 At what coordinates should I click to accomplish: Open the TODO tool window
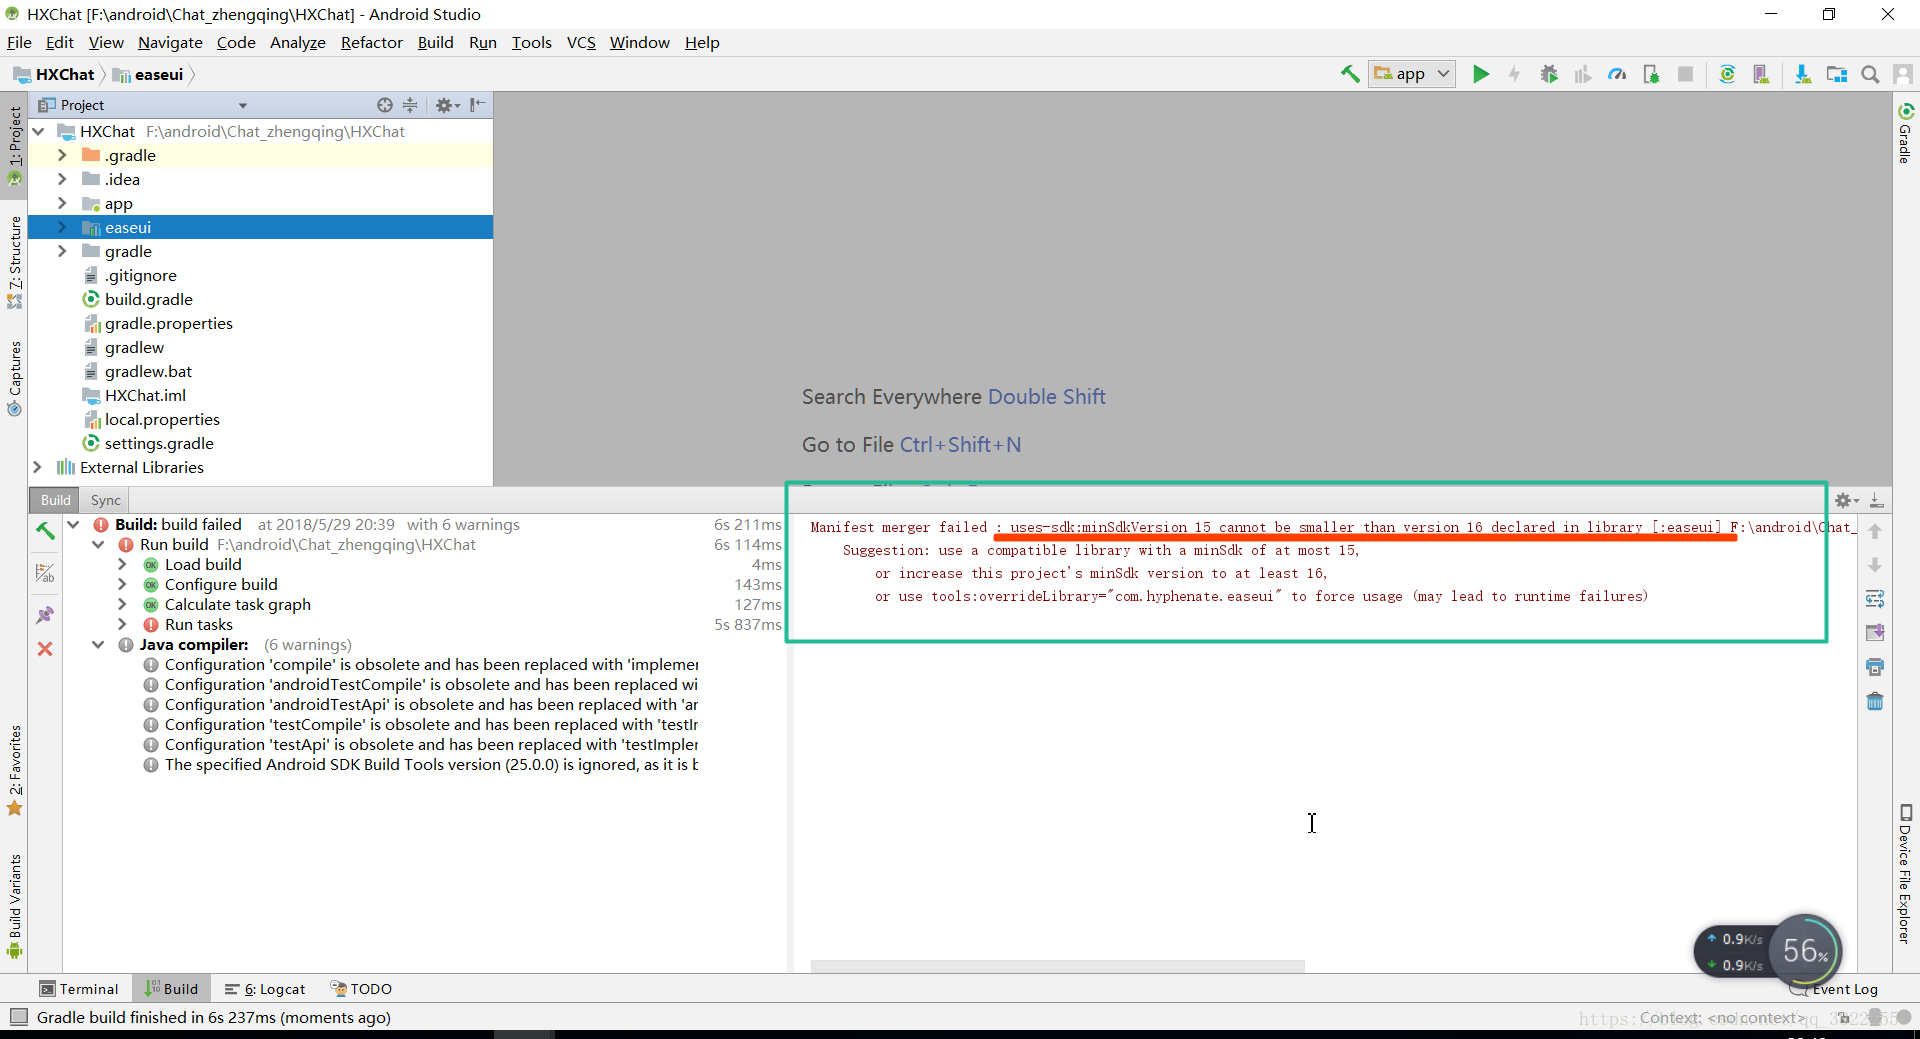361,989
